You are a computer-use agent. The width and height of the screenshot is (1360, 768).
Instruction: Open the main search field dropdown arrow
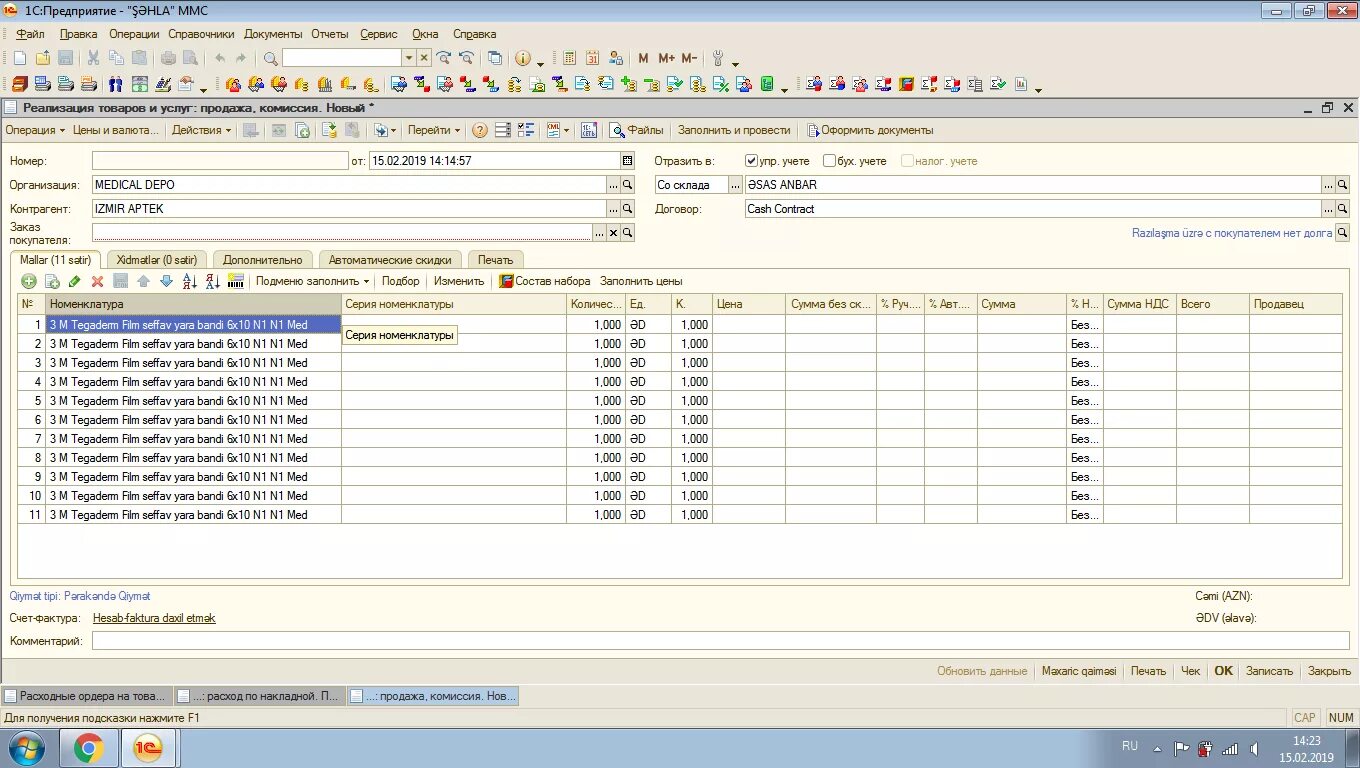point(408,58)
